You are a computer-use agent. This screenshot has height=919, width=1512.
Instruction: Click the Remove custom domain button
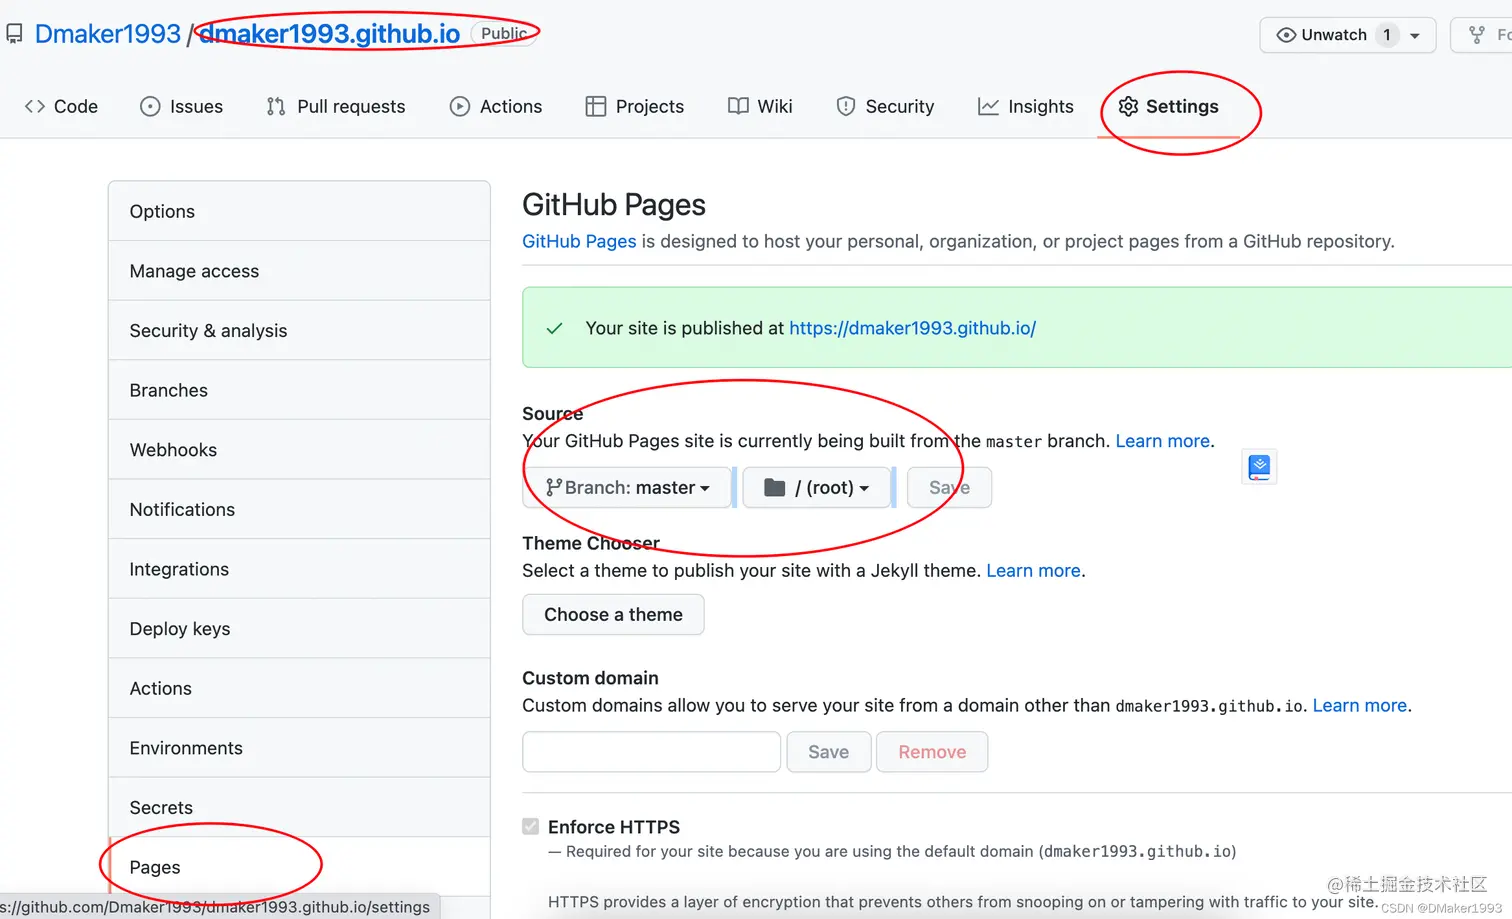click(x=932, y=752)
